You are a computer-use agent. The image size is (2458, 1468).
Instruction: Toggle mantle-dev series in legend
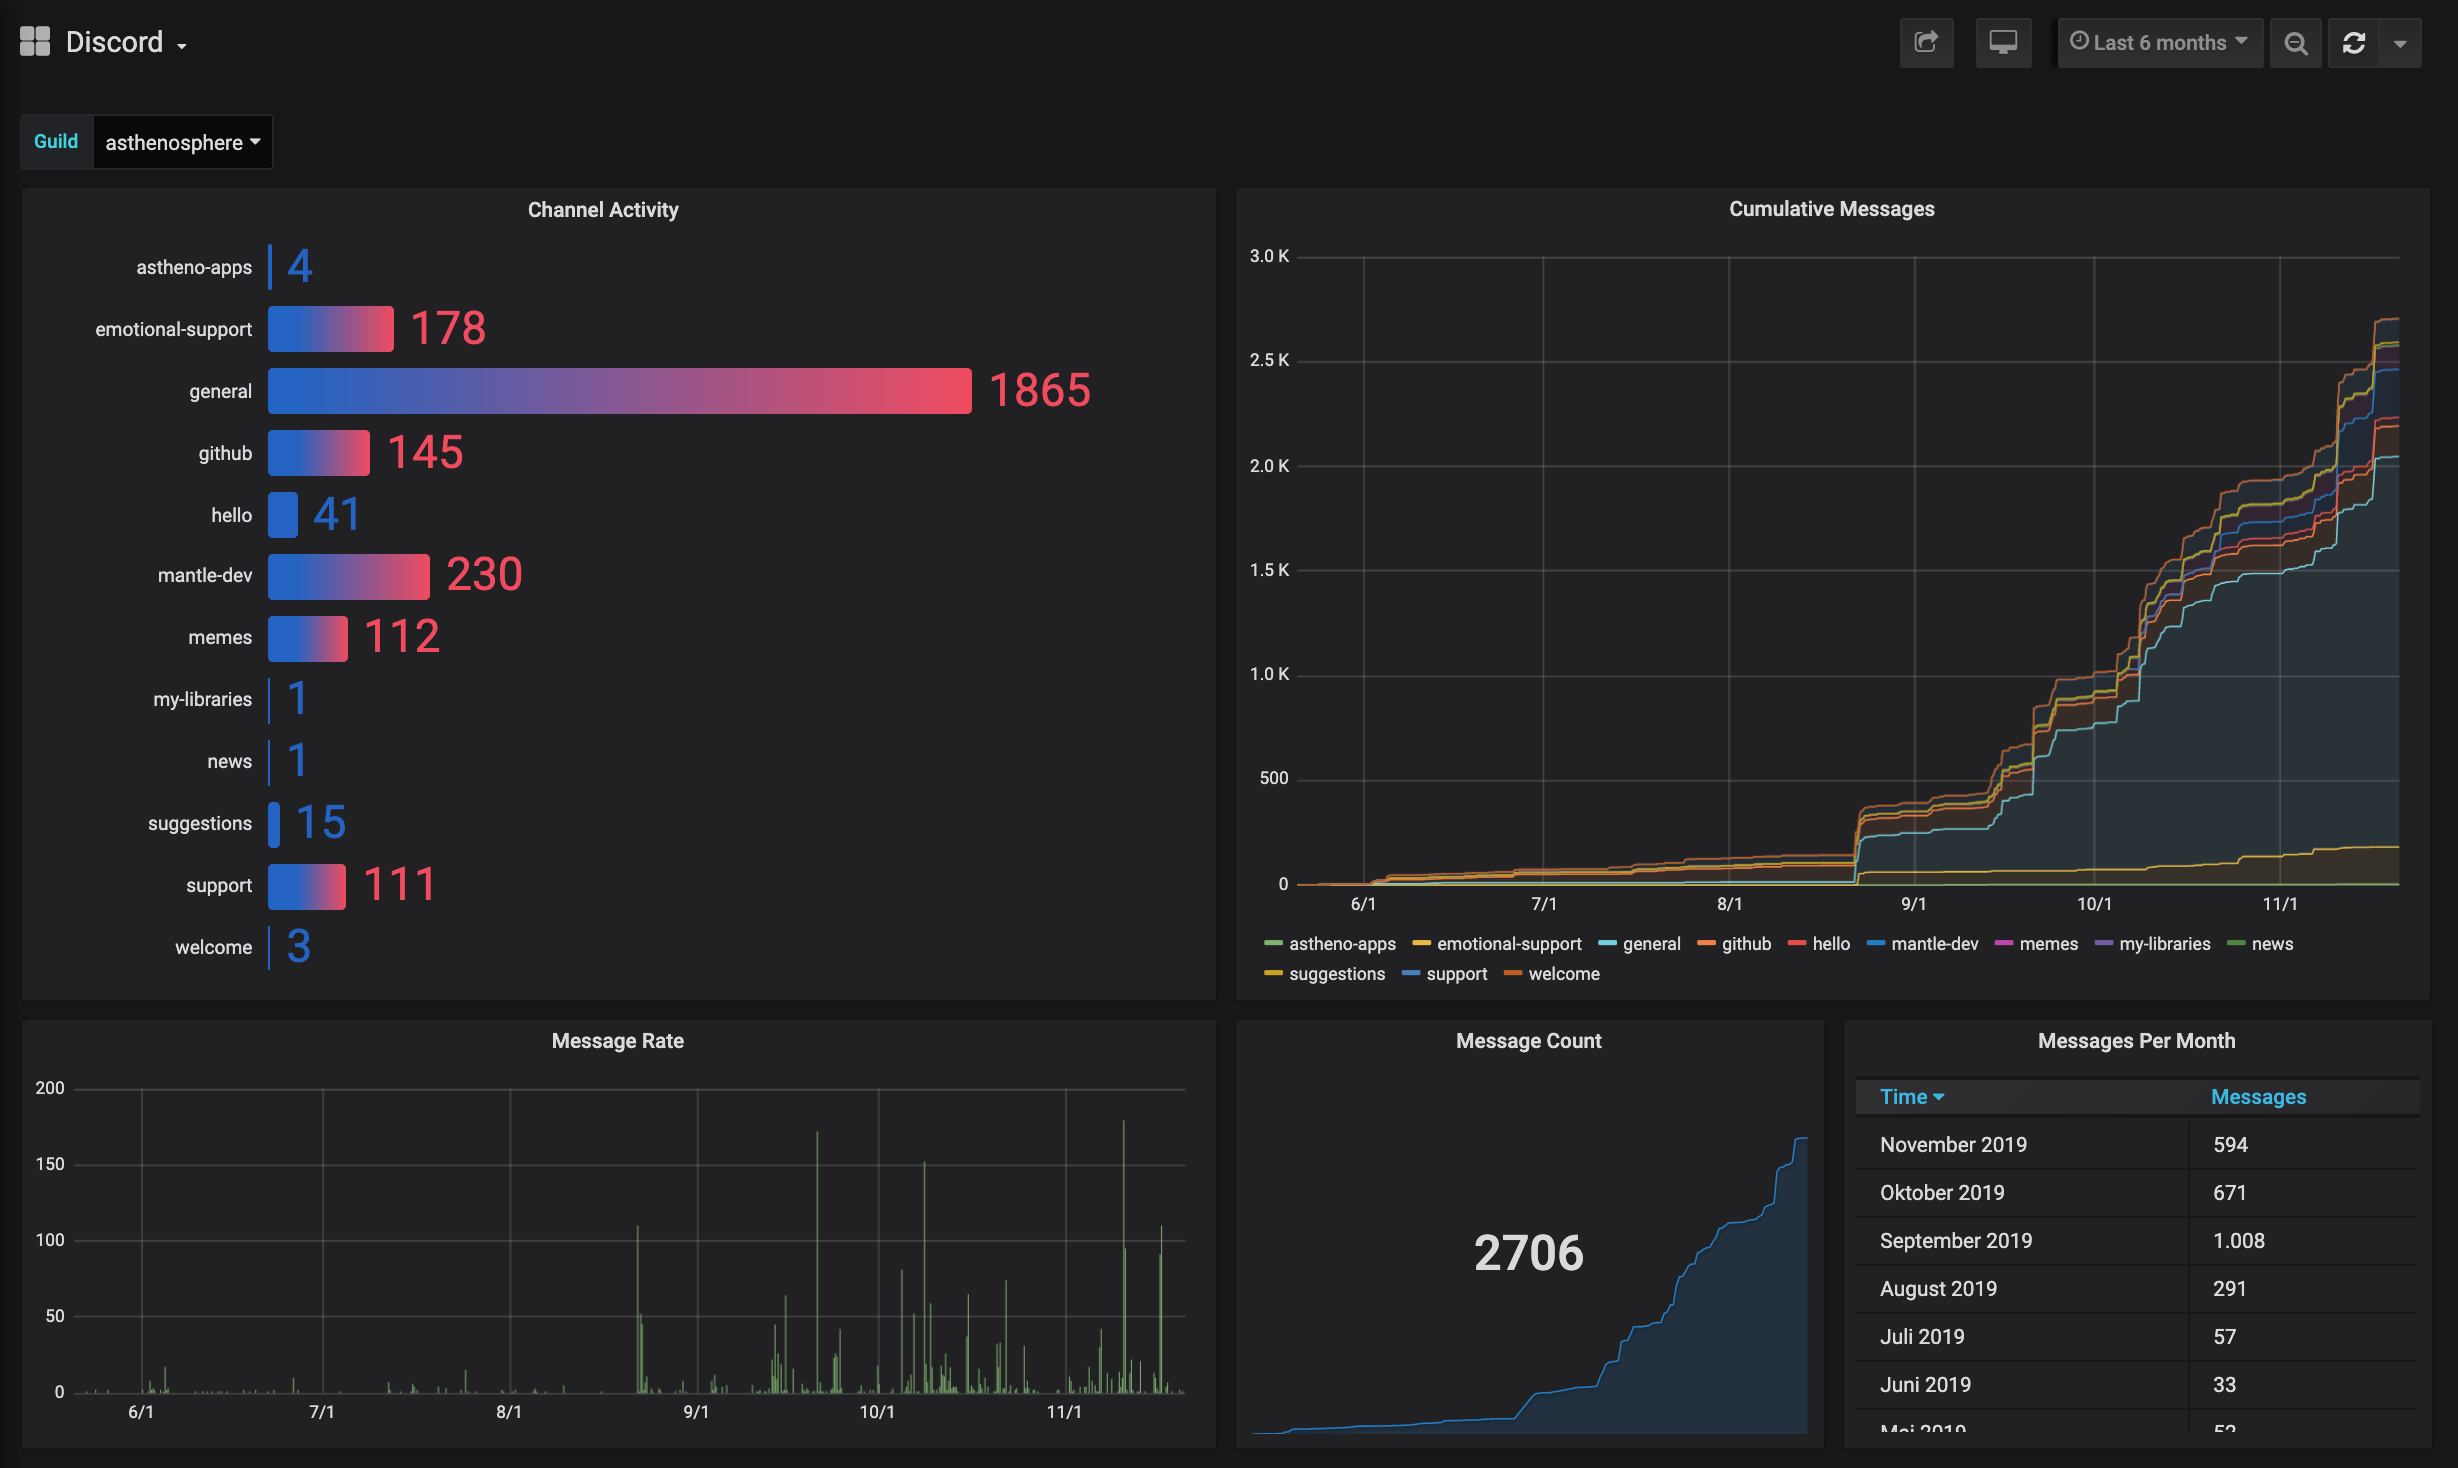[x=1934, y=944]
